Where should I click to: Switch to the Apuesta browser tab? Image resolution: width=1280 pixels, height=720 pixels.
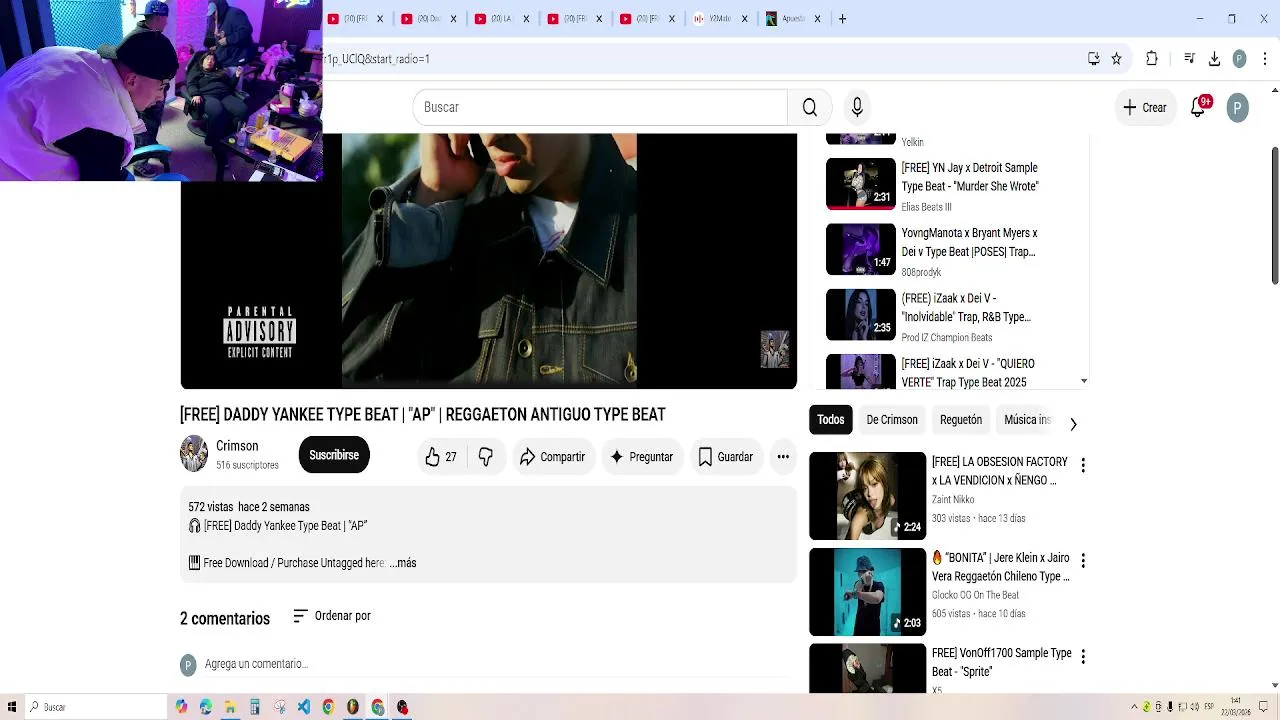pos(792,18)
